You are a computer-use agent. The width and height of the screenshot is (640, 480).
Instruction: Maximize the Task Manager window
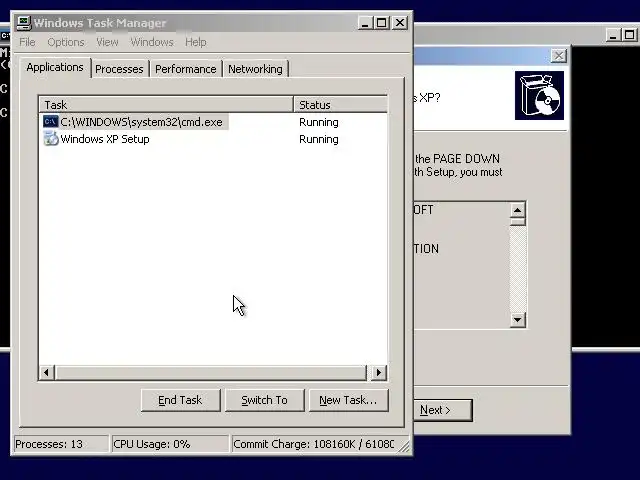[x=382, y=23]
